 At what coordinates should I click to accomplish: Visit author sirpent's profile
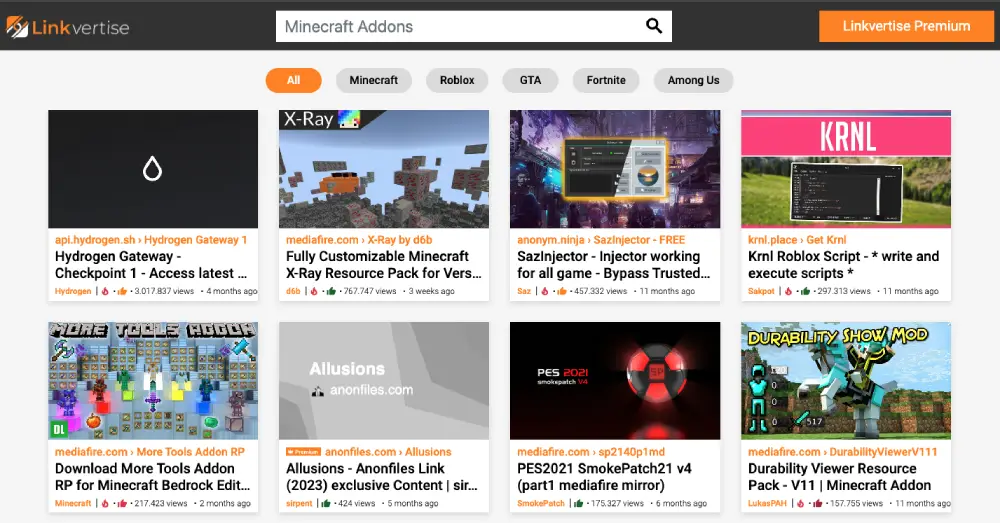pos(299,504)
